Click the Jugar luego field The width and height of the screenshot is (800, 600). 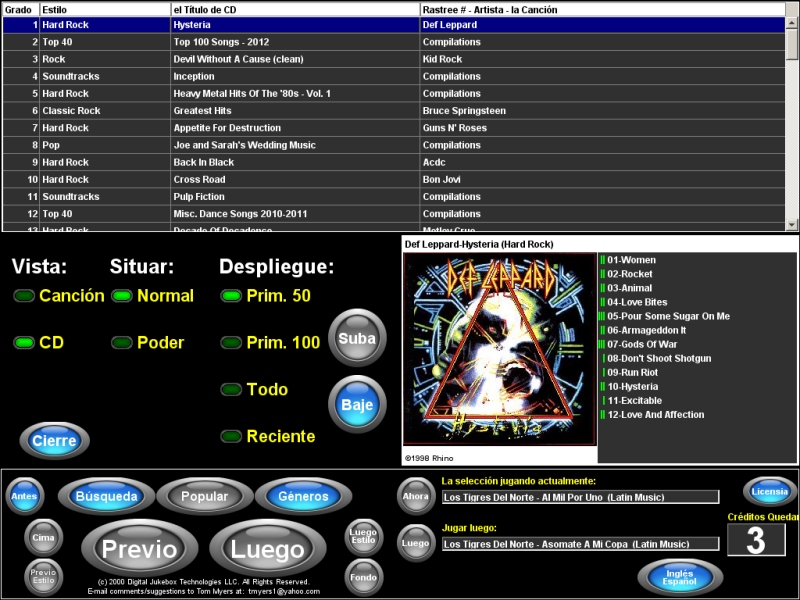click(581, 544)
